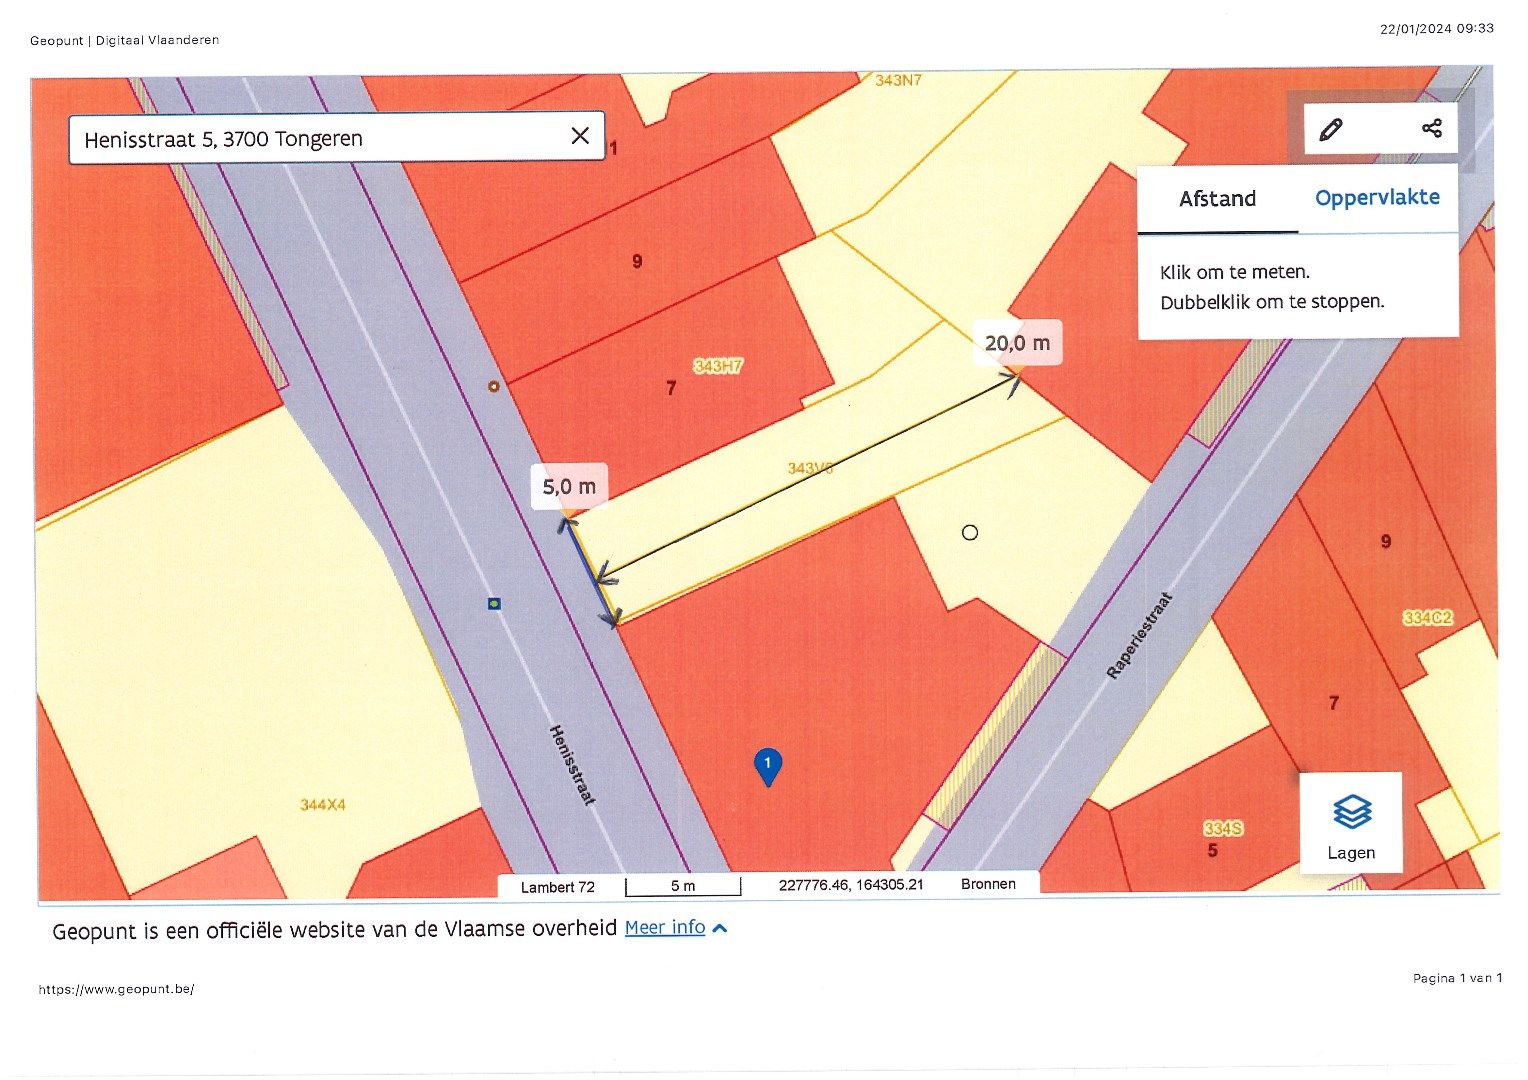This screenshot has width=1528, height=1080.
Task: Click the parcel label 334C2
Action: point(1427,618)
